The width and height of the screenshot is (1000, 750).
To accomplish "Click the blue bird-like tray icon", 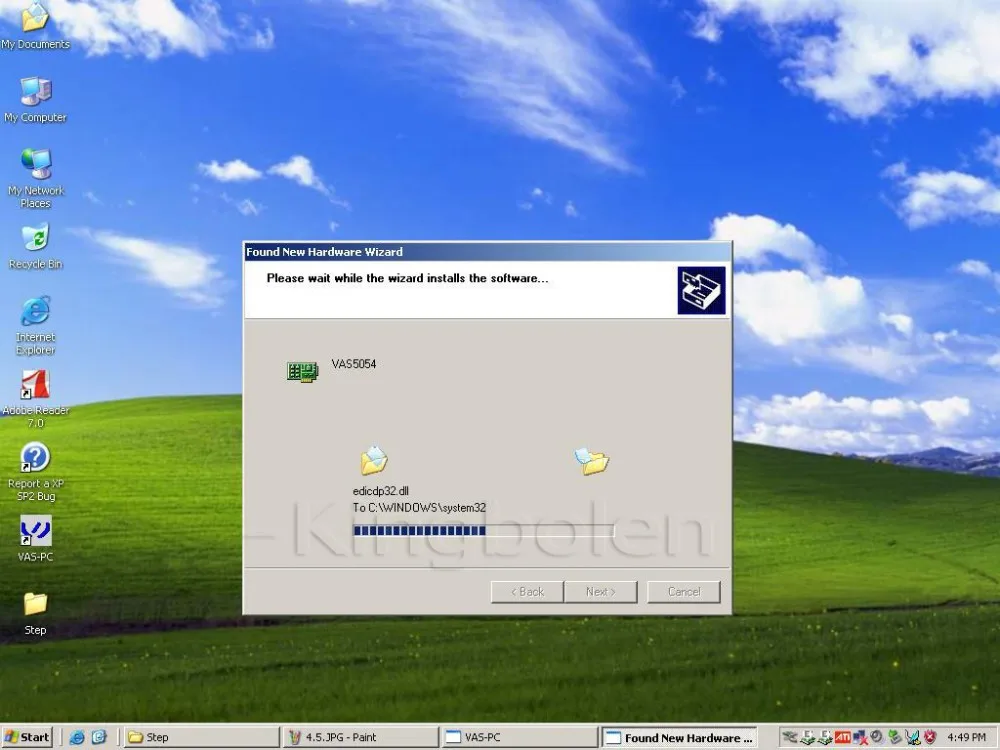I will (x=913, y=738).
